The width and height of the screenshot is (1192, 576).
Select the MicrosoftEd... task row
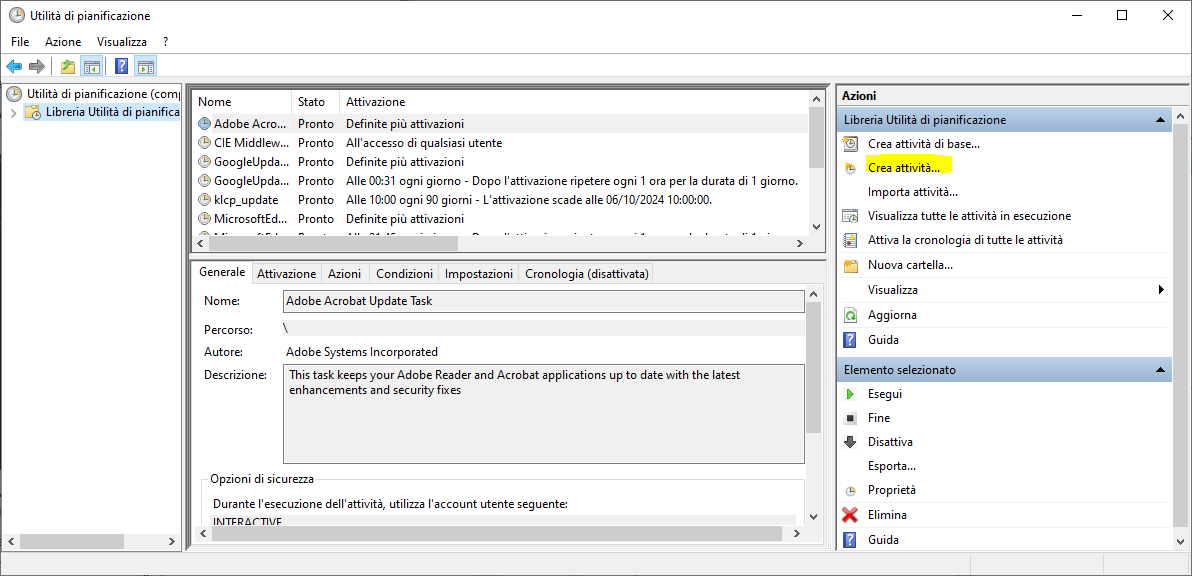tap(501, 219)
